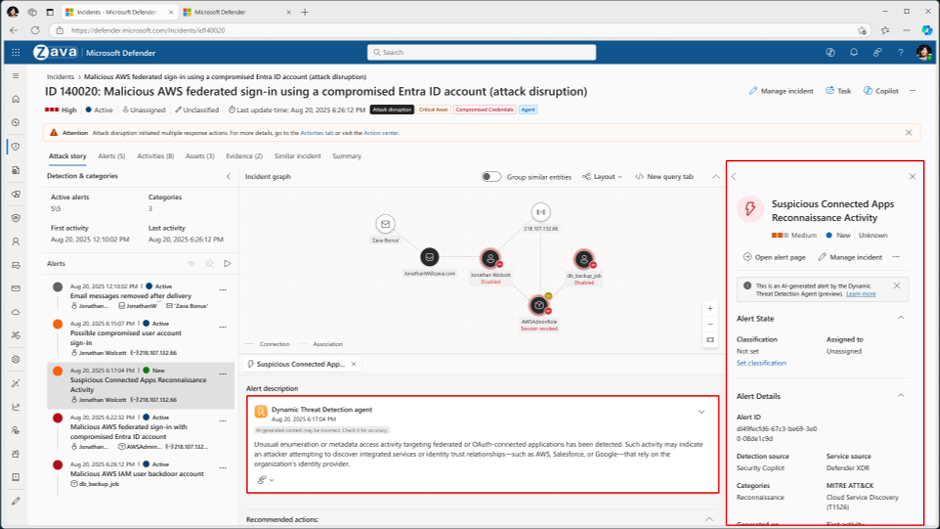Select the AWSAdminRole node in graph
The width and height of the screenshot is (940, 529).
[539, 305]
